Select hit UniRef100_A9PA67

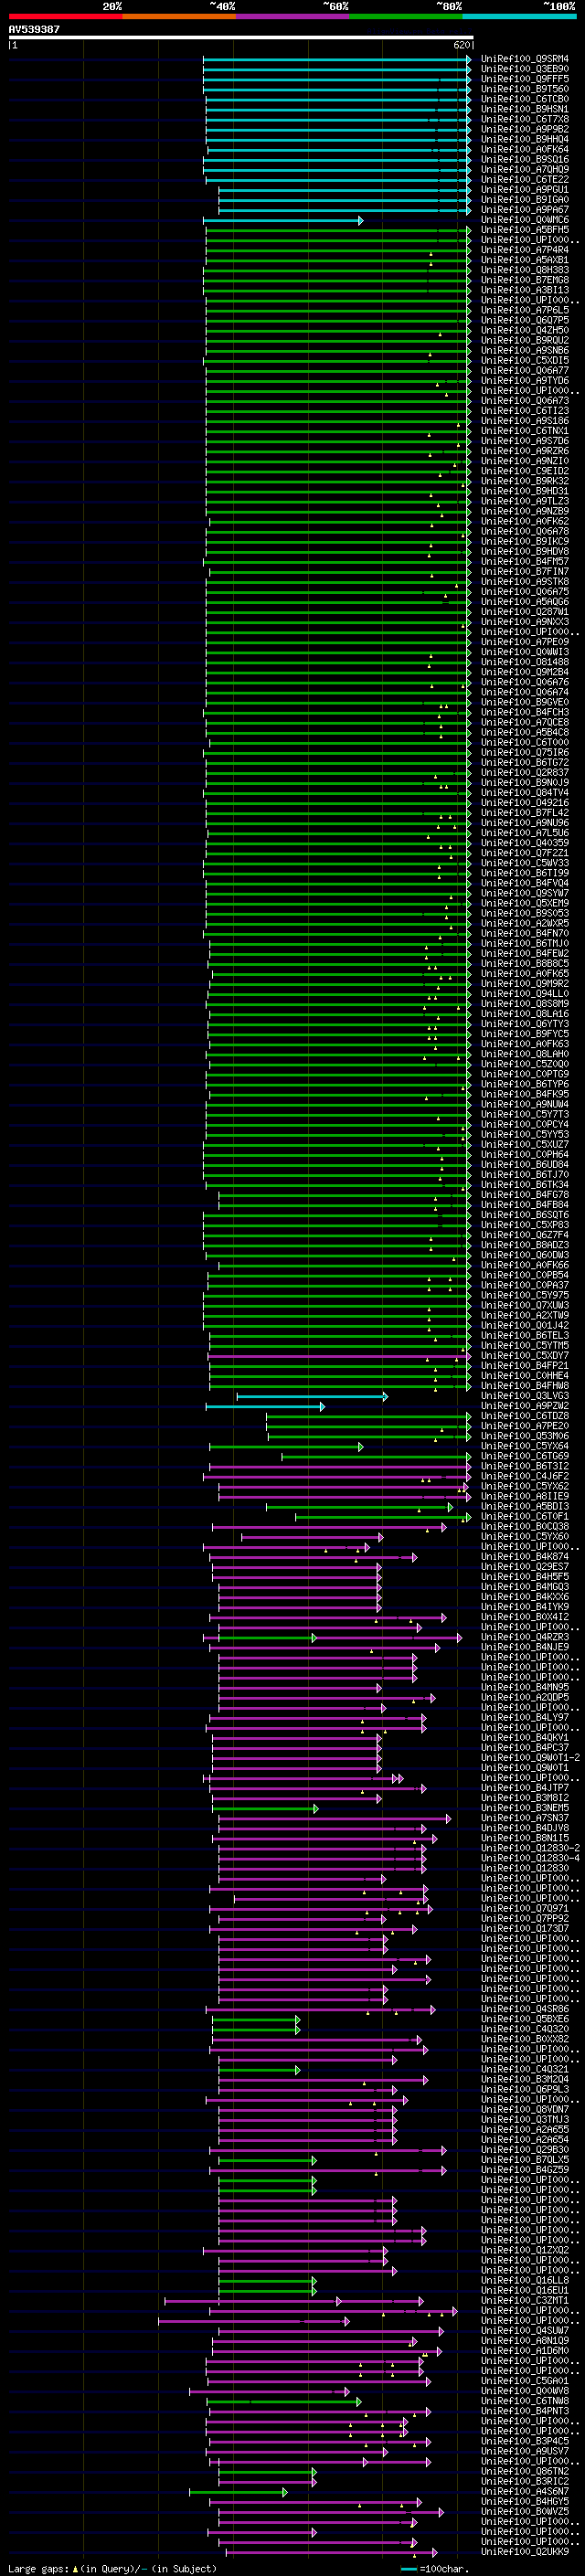coord(525,210)
